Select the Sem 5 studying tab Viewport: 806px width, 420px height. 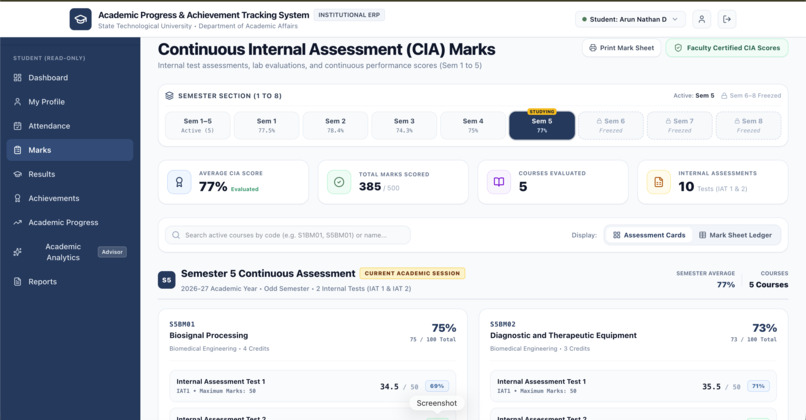[x=542, y=125]
